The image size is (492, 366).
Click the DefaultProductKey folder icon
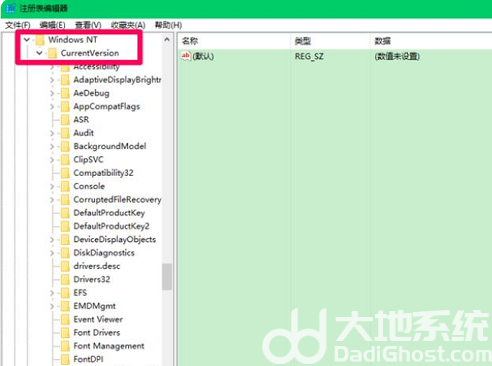[x=65, y=213]
